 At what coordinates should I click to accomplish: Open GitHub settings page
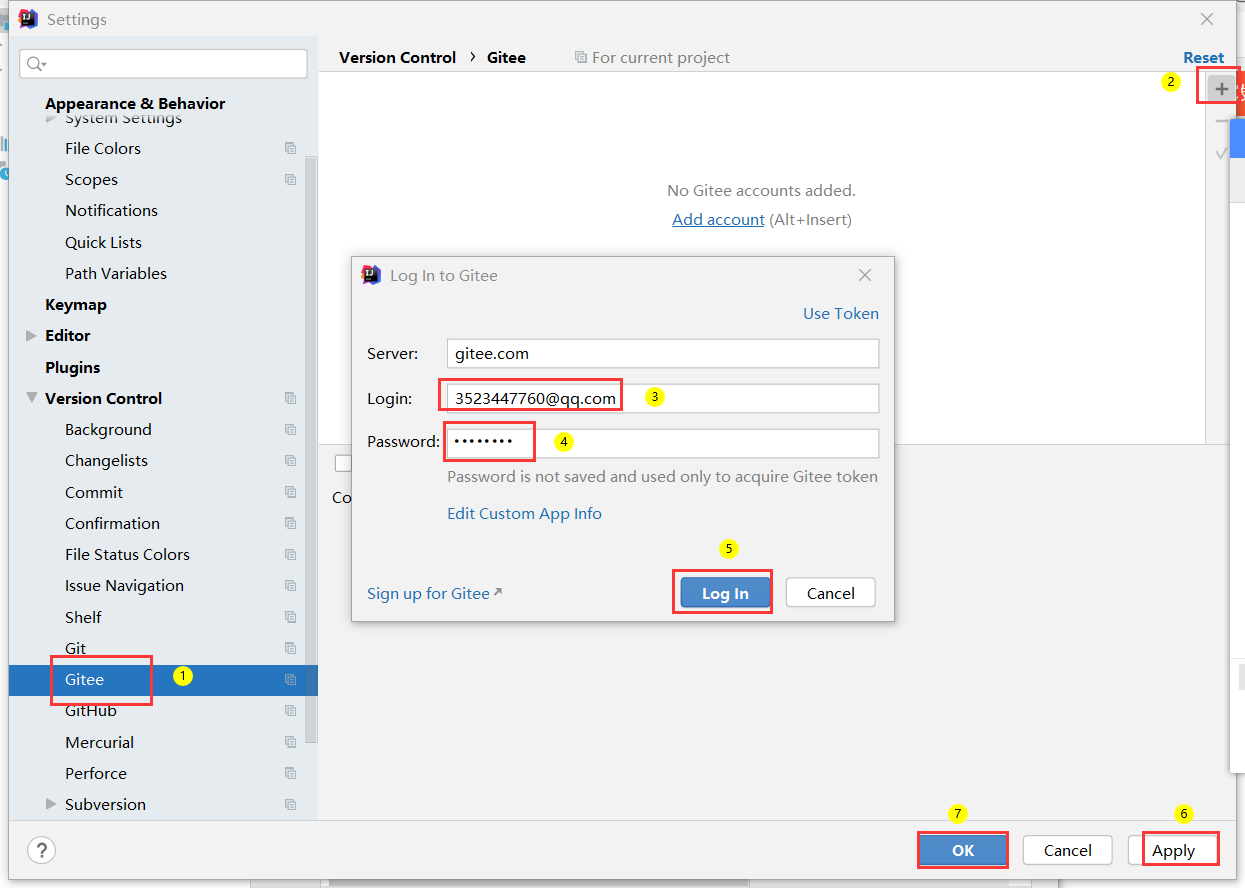(x=91, y=711)
